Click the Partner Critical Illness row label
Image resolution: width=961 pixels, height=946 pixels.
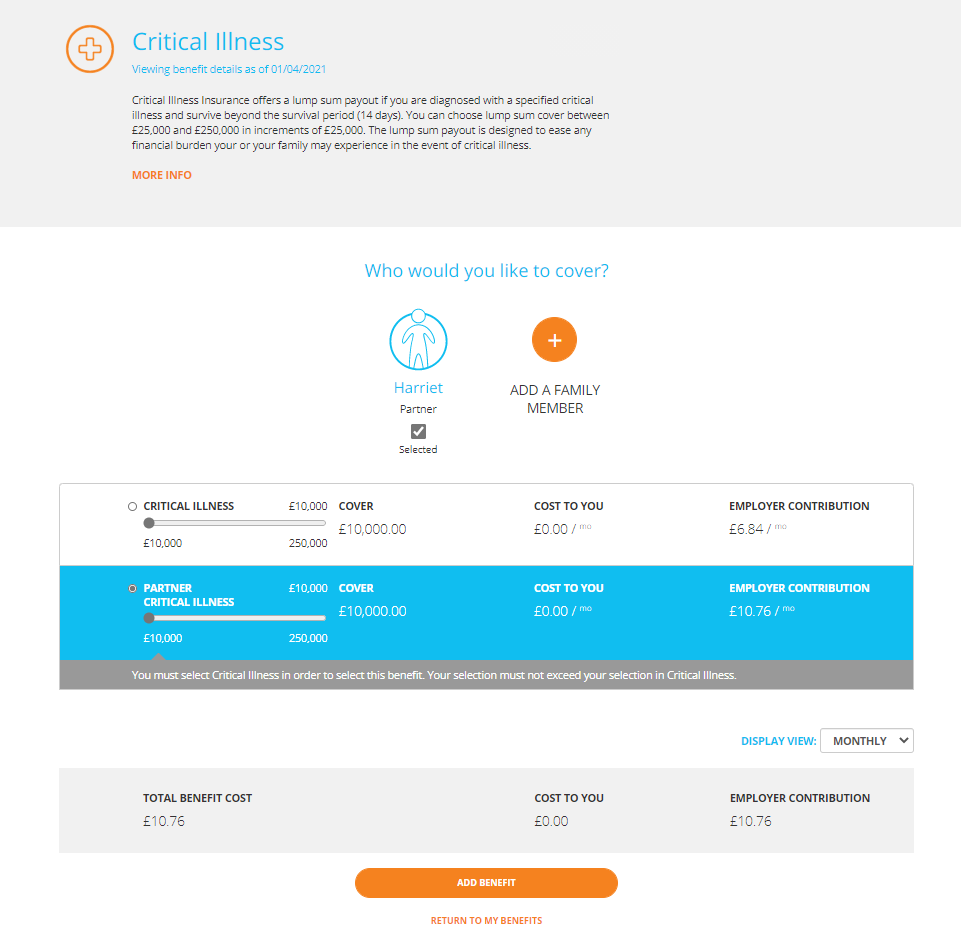[189, 595]
